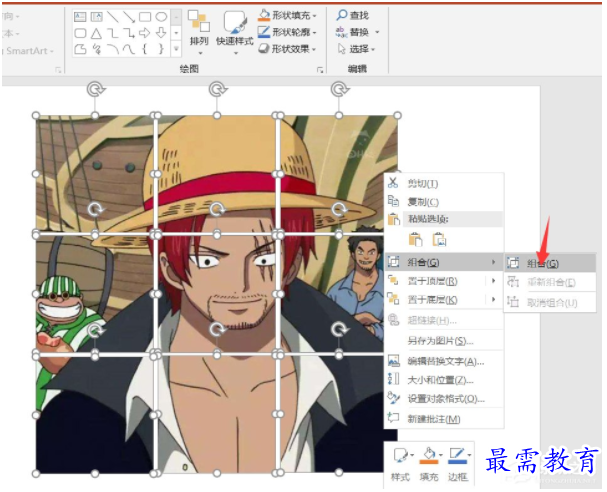Insert the right block arrow shape

coord(145,33)
